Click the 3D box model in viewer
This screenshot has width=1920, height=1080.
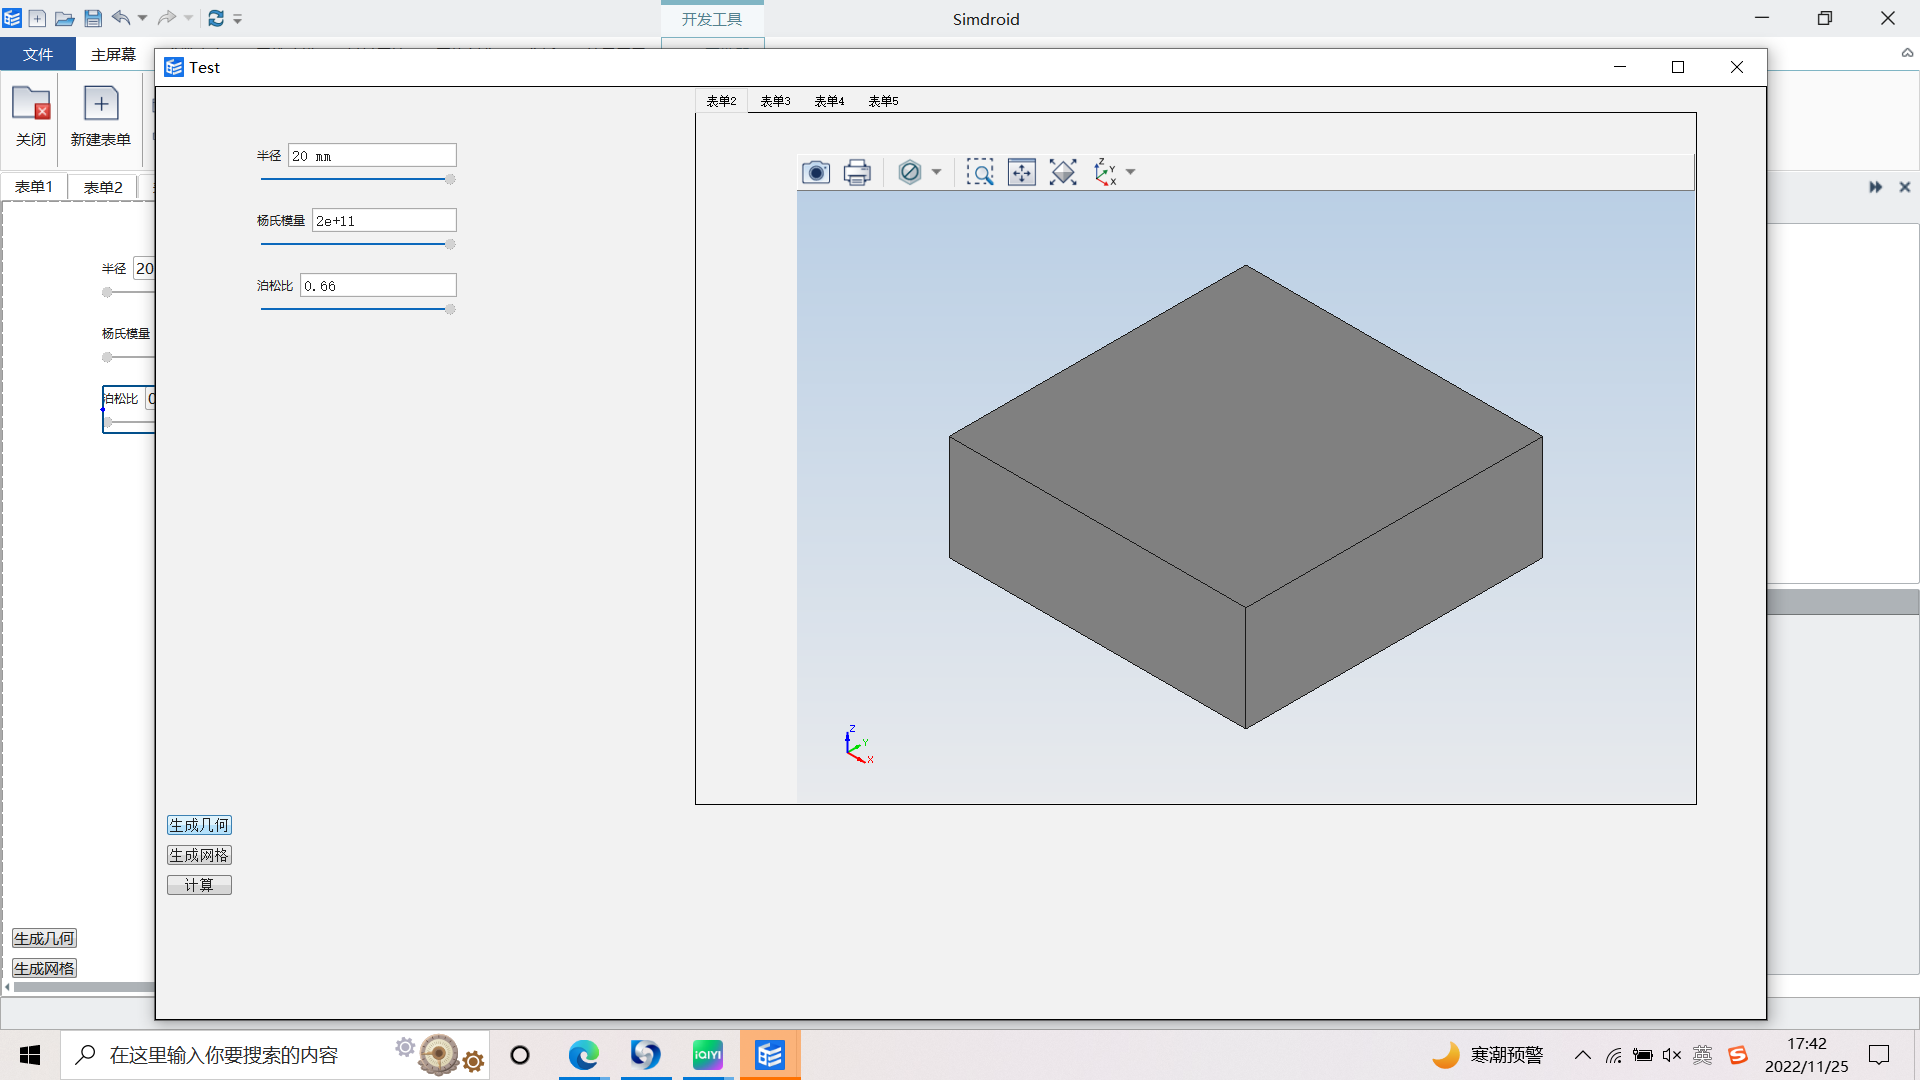click(x=1245, y=496)
